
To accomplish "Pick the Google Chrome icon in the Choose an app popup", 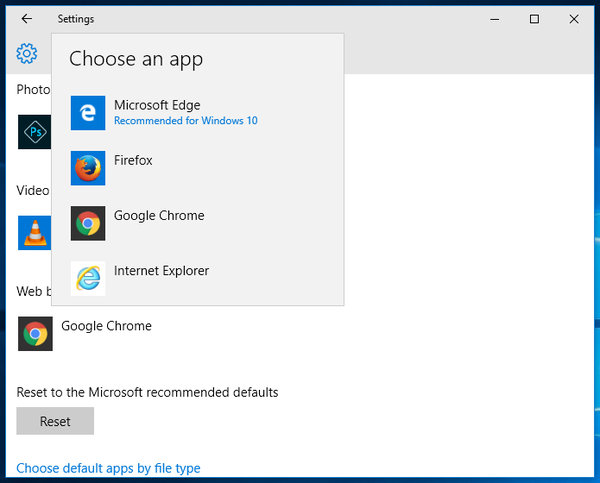I will (88, 223).
